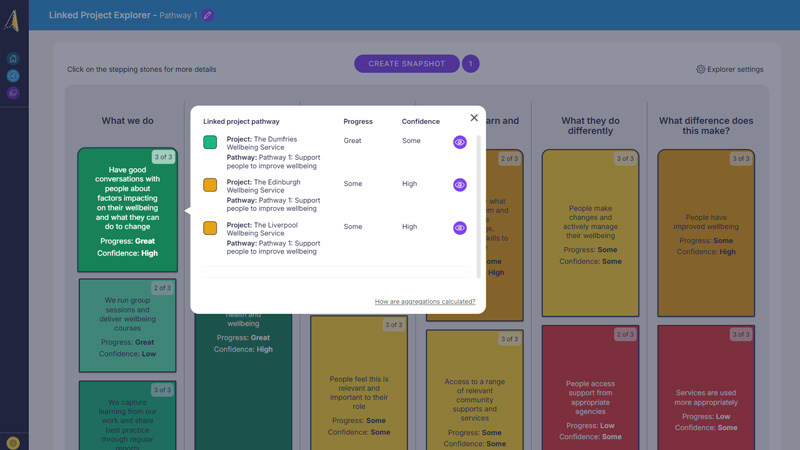Click the green Dumfries project colour swatch
800x450 pixels.
tap(210, 142)
